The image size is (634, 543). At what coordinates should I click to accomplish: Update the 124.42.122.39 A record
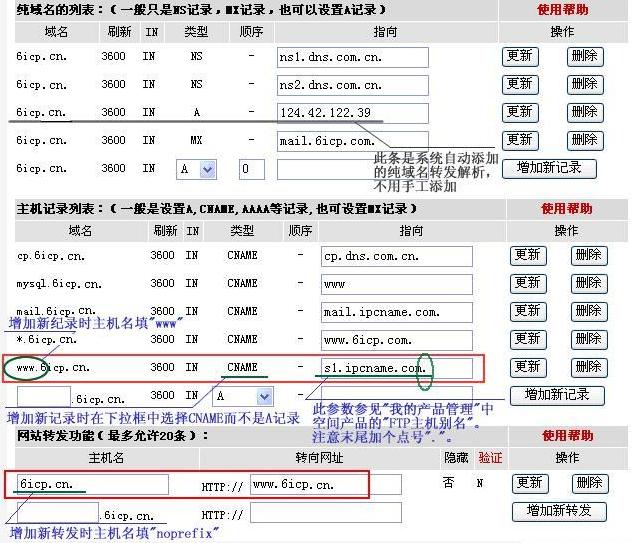click(520, 112)
